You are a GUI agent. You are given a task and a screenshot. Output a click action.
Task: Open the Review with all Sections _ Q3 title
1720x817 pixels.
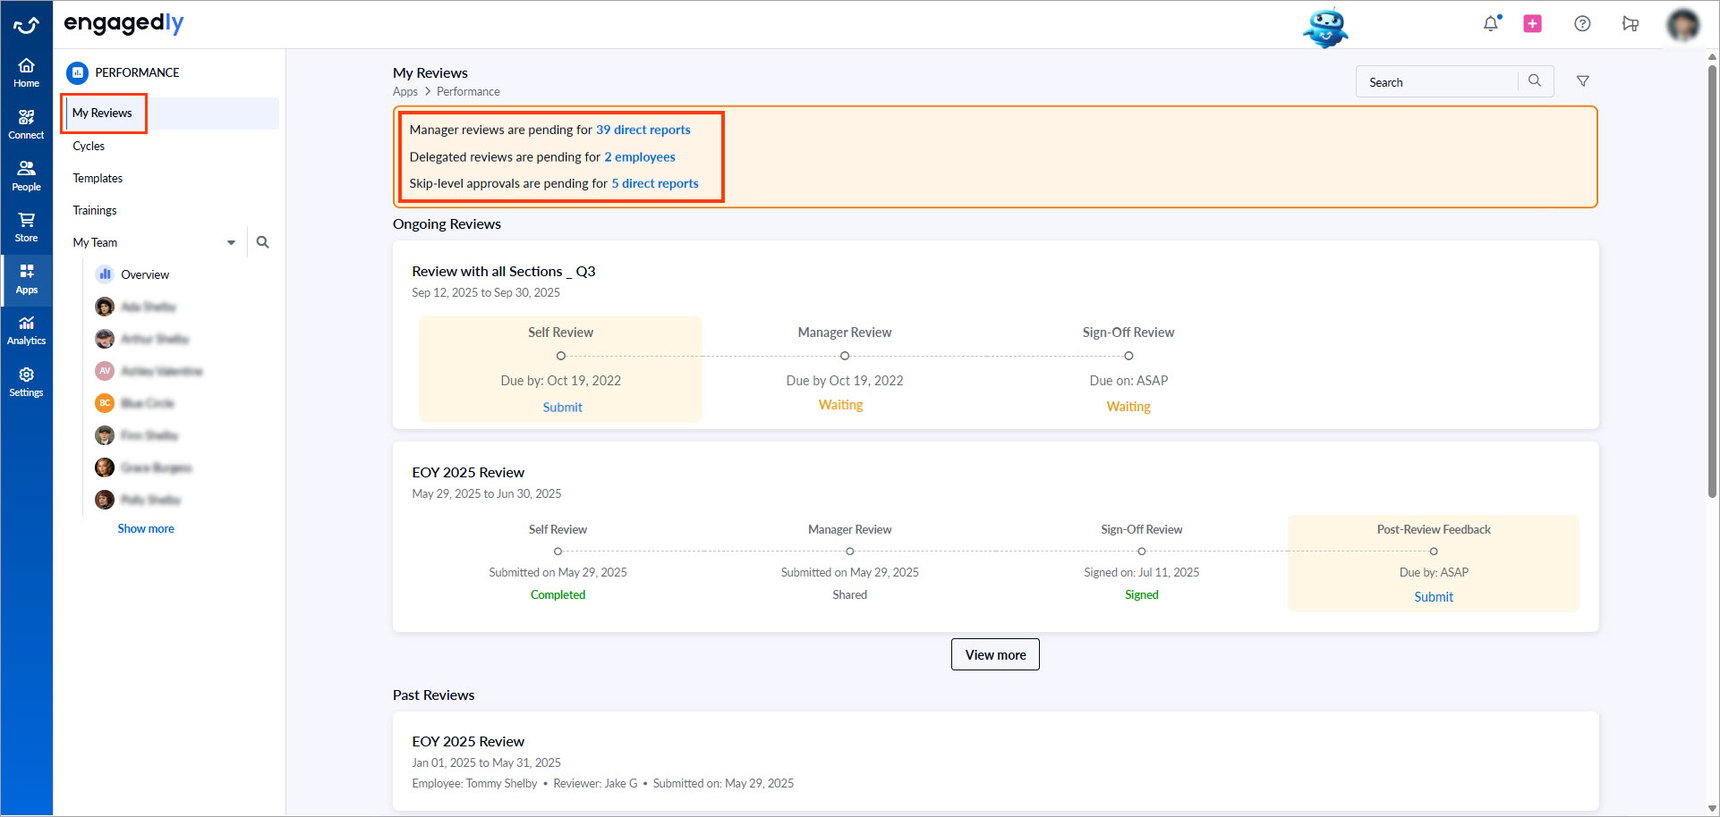point(503,271)
